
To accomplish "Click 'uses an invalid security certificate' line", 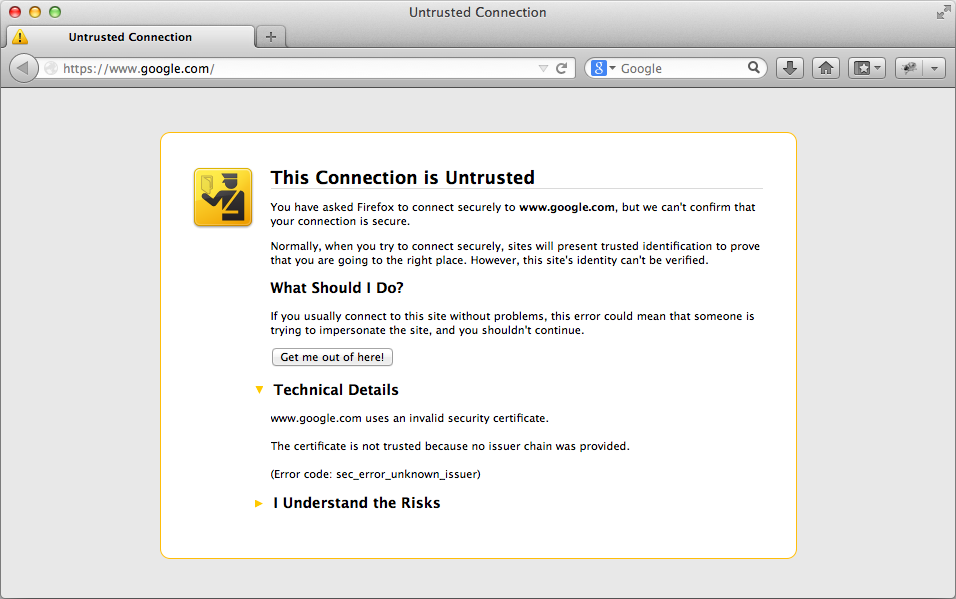I will pos(410,418).
